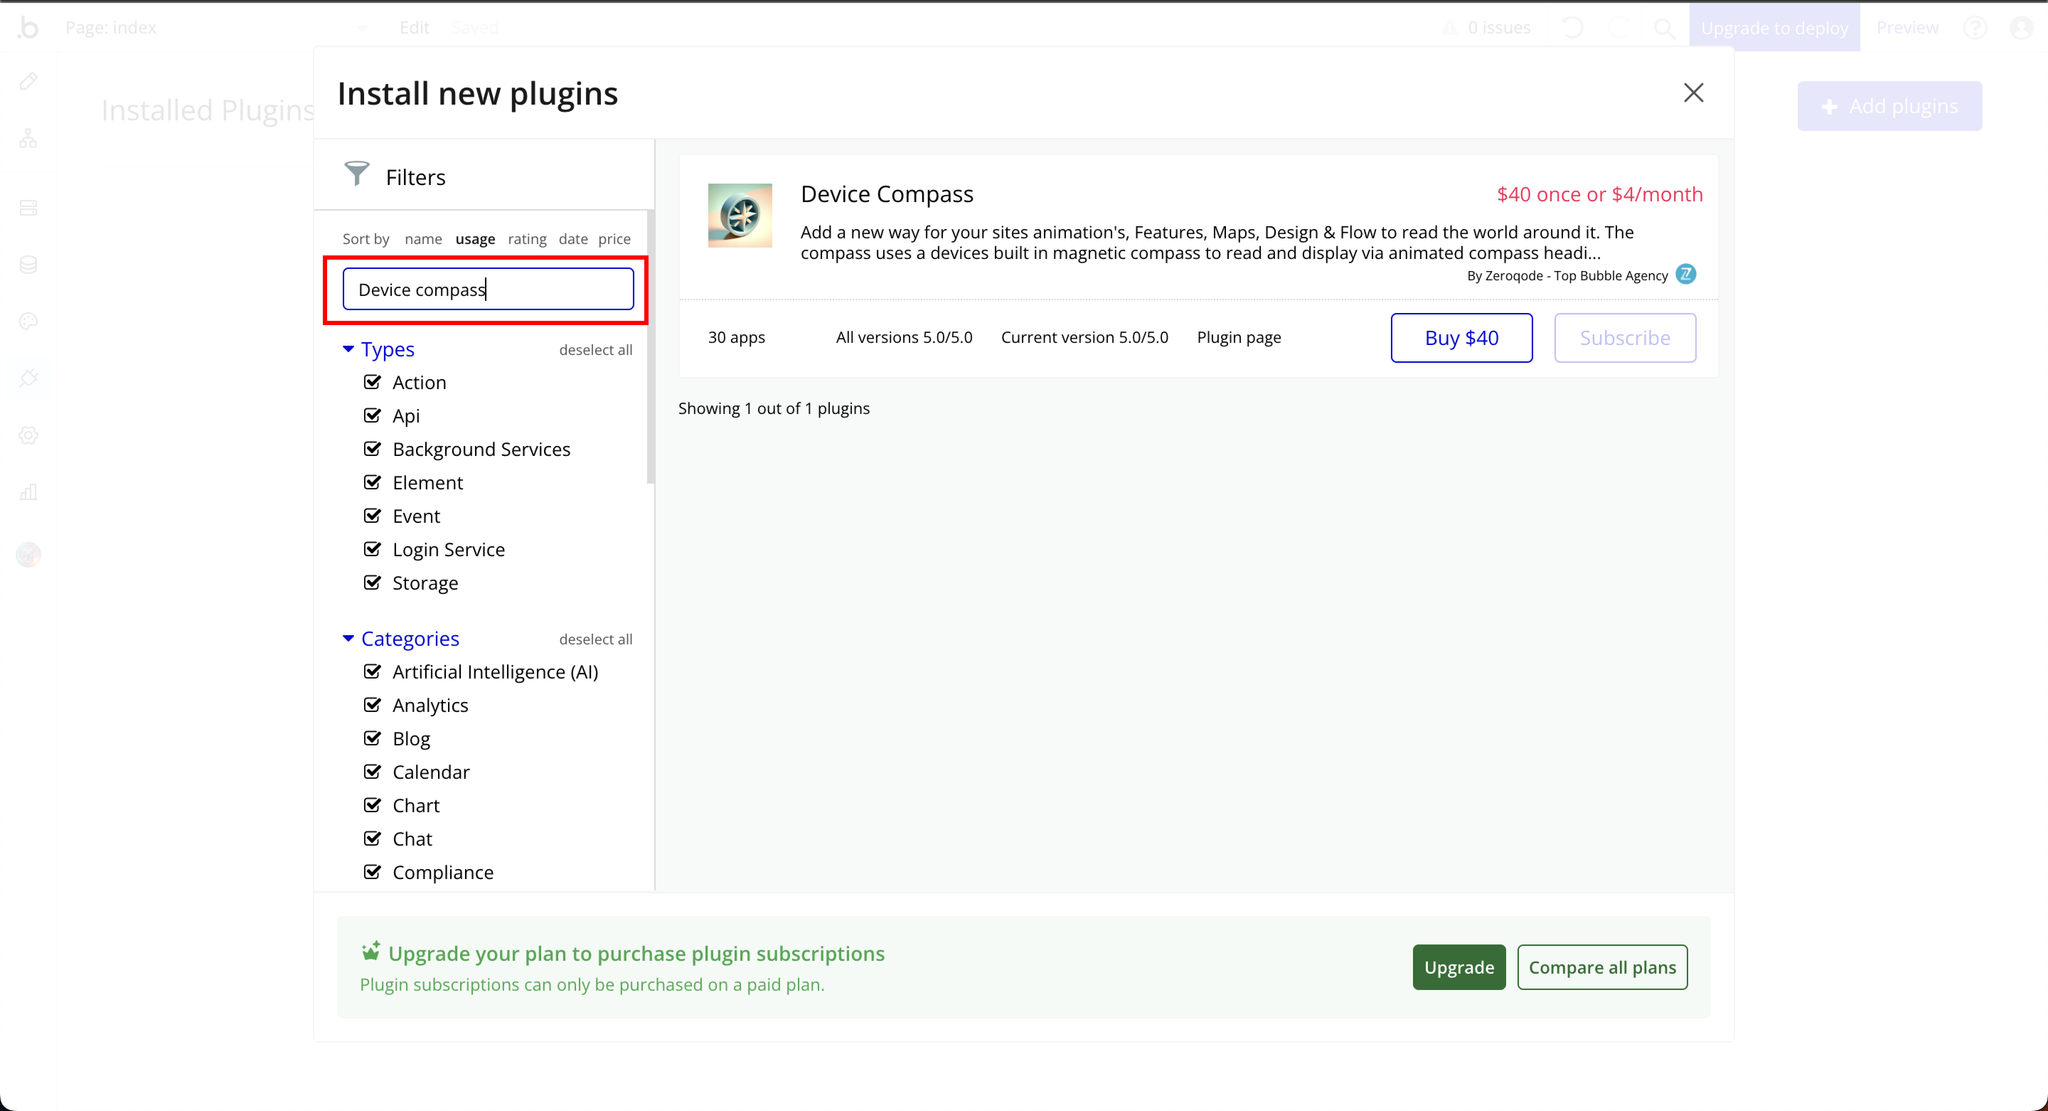This screenshot has height=1111, width=2048.
Task: Click the Buy $40 button
Action: 1461,337
